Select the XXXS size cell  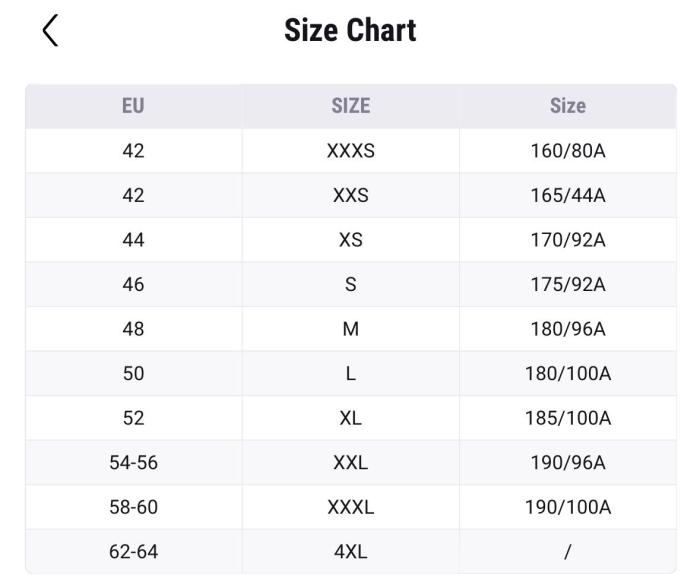(350, 152)
